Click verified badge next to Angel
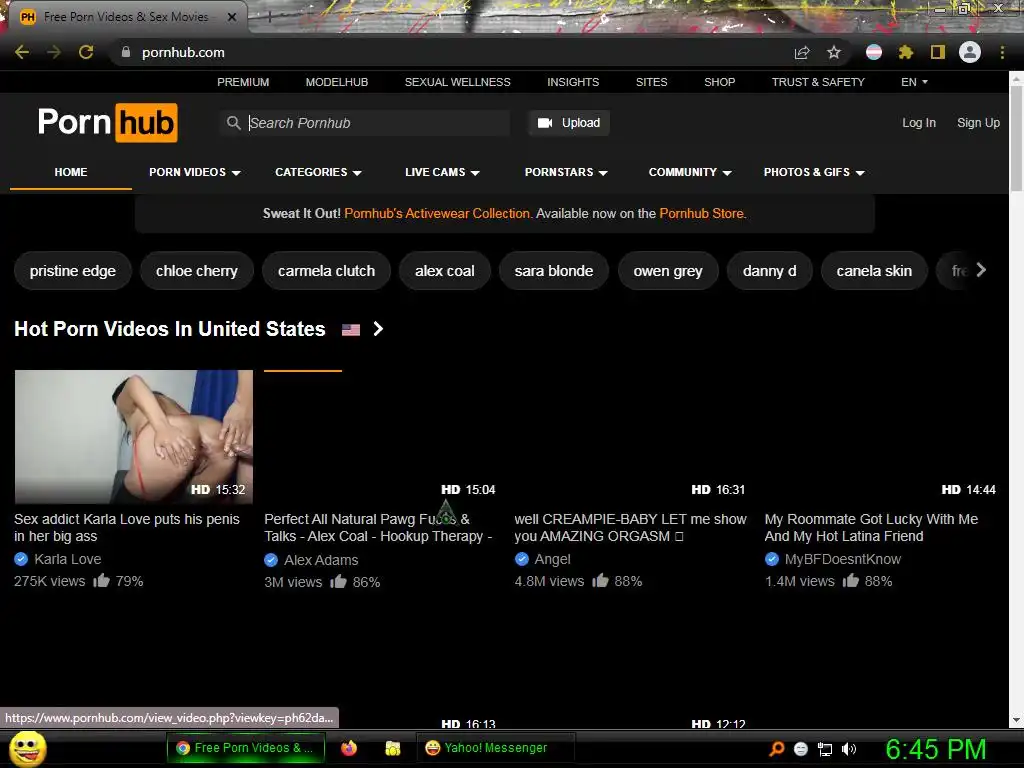The width and height of the screenshot is (1024, 768). (522, 559)
